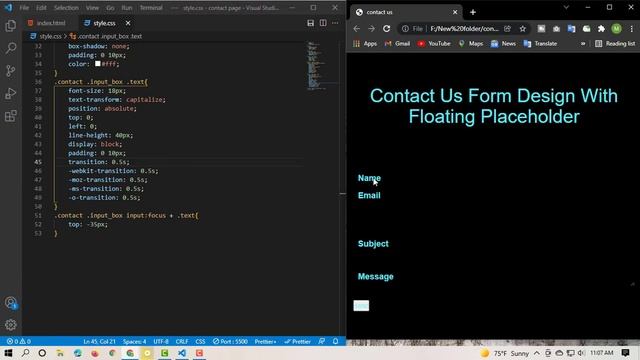Go forward in Chrome

[x=371, y=29]
